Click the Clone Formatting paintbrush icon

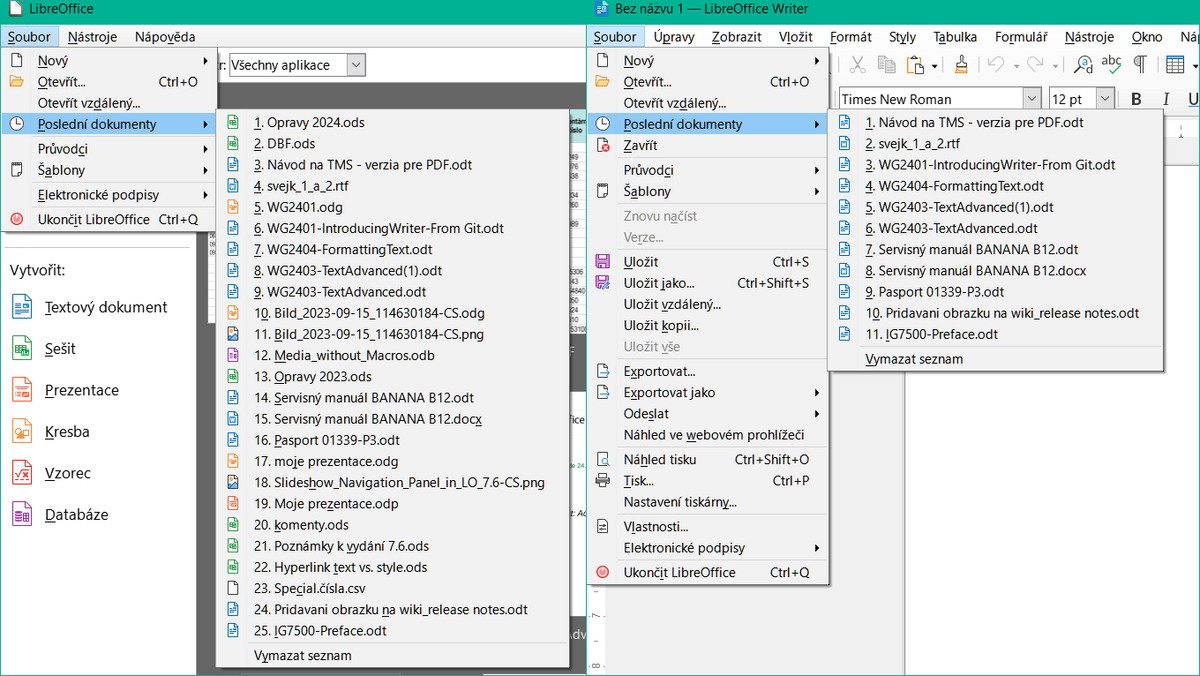tap(961, 65)
